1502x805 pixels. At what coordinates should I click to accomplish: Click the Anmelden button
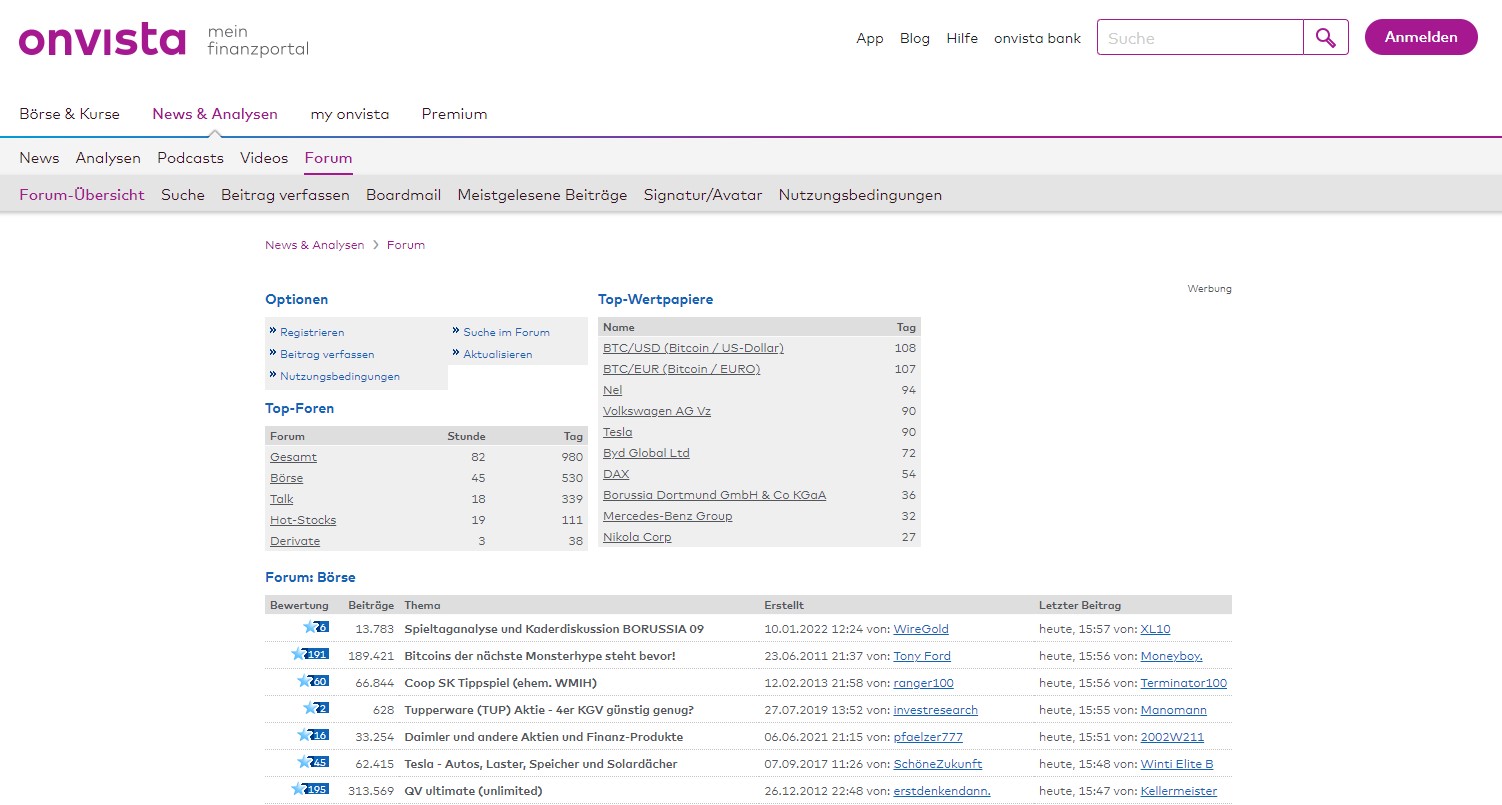1421,37
